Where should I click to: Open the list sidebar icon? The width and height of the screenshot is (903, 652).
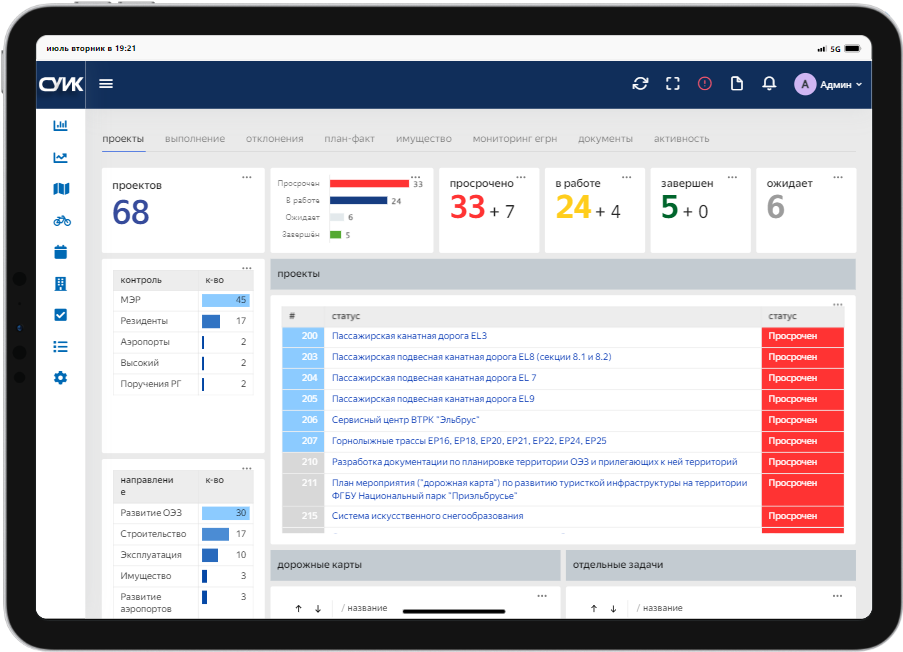point(60,347)
